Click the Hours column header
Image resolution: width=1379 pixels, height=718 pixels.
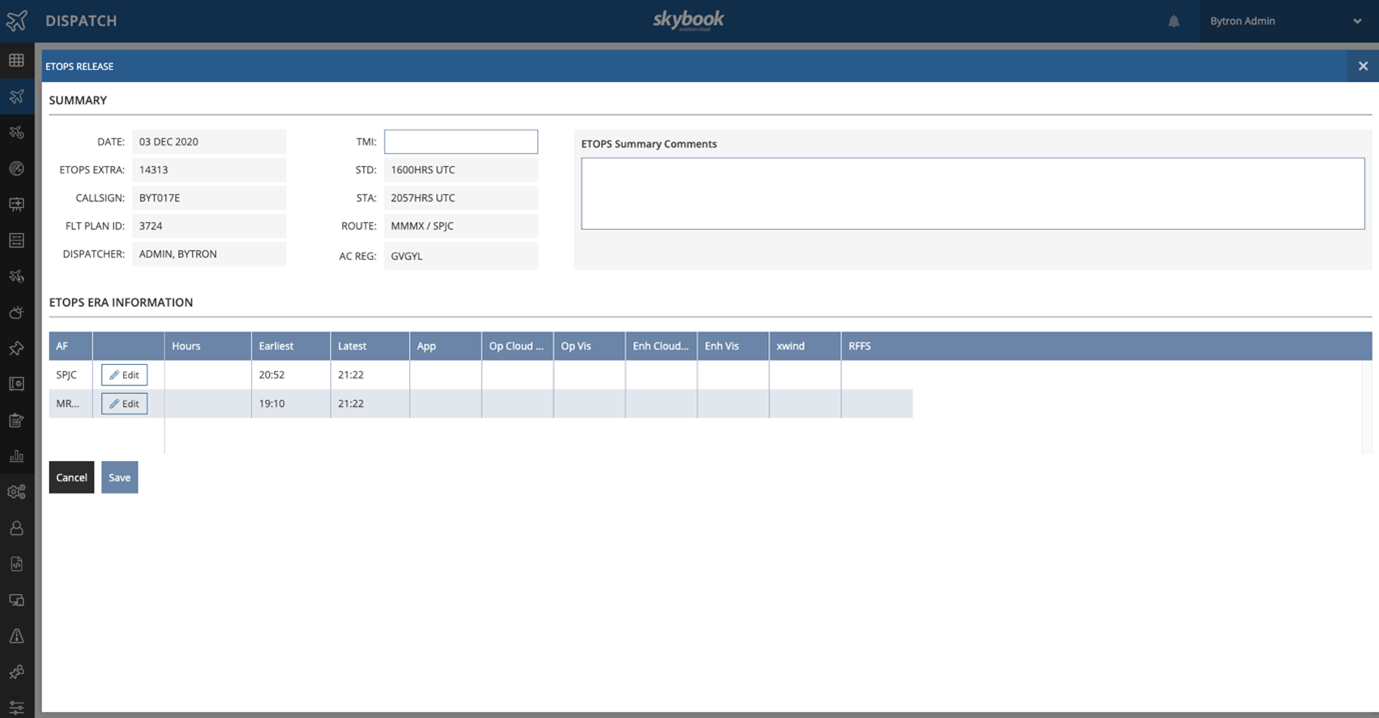click(x=207, y=346)
